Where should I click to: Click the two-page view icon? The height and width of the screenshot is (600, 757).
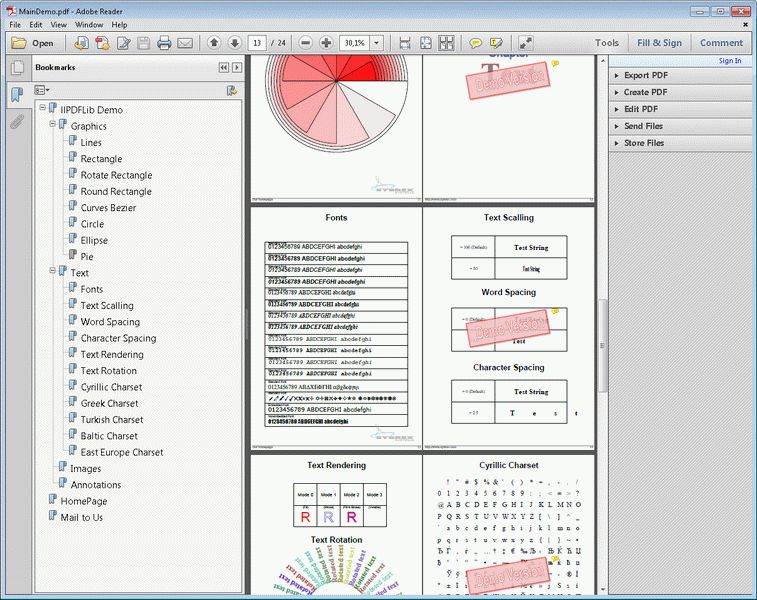(446, 43)
